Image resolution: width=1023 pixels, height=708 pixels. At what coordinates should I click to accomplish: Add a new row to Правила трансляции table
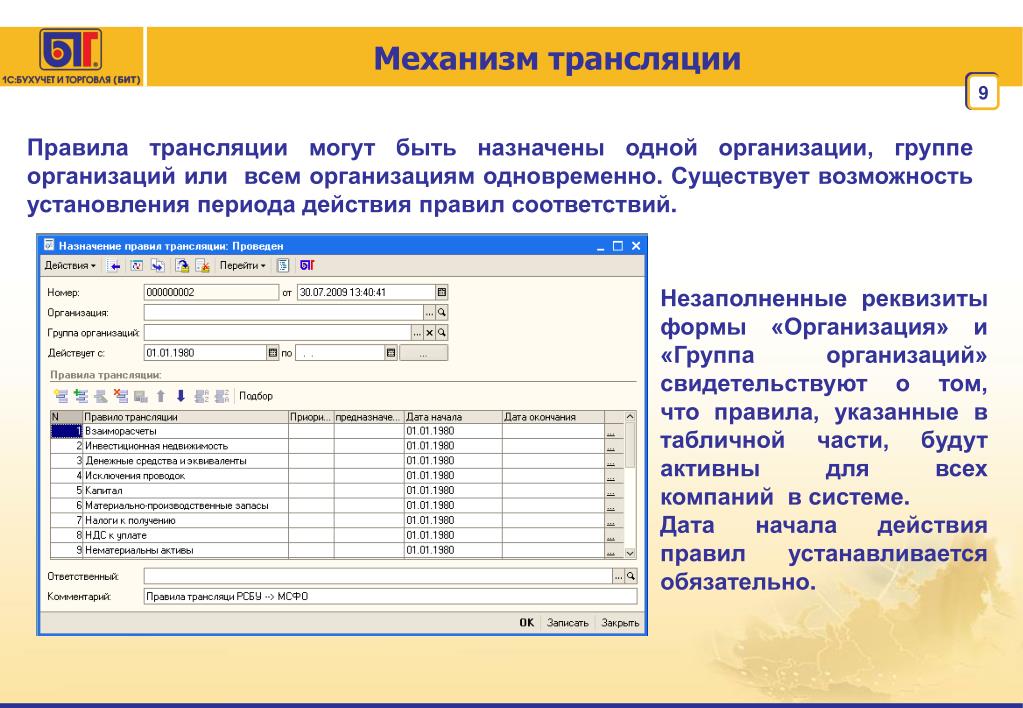[61, 396]
